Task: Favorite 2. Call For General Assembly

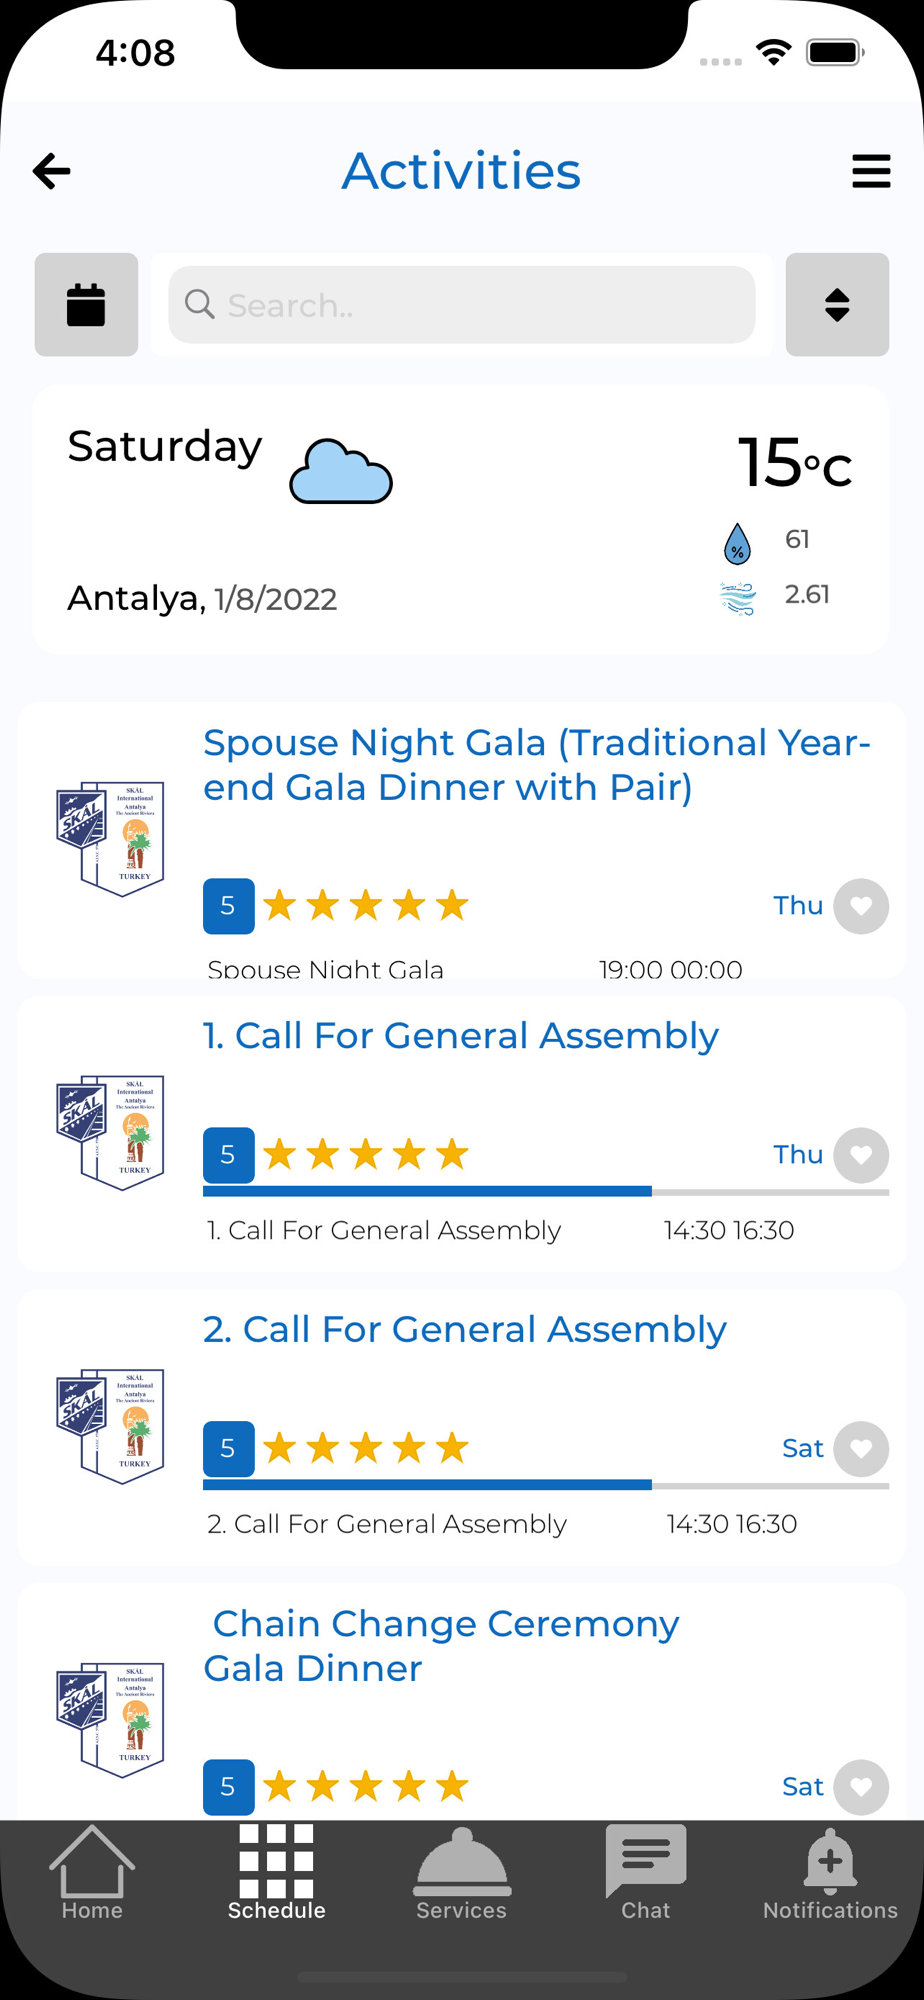Action: (x=861, y=1449)
